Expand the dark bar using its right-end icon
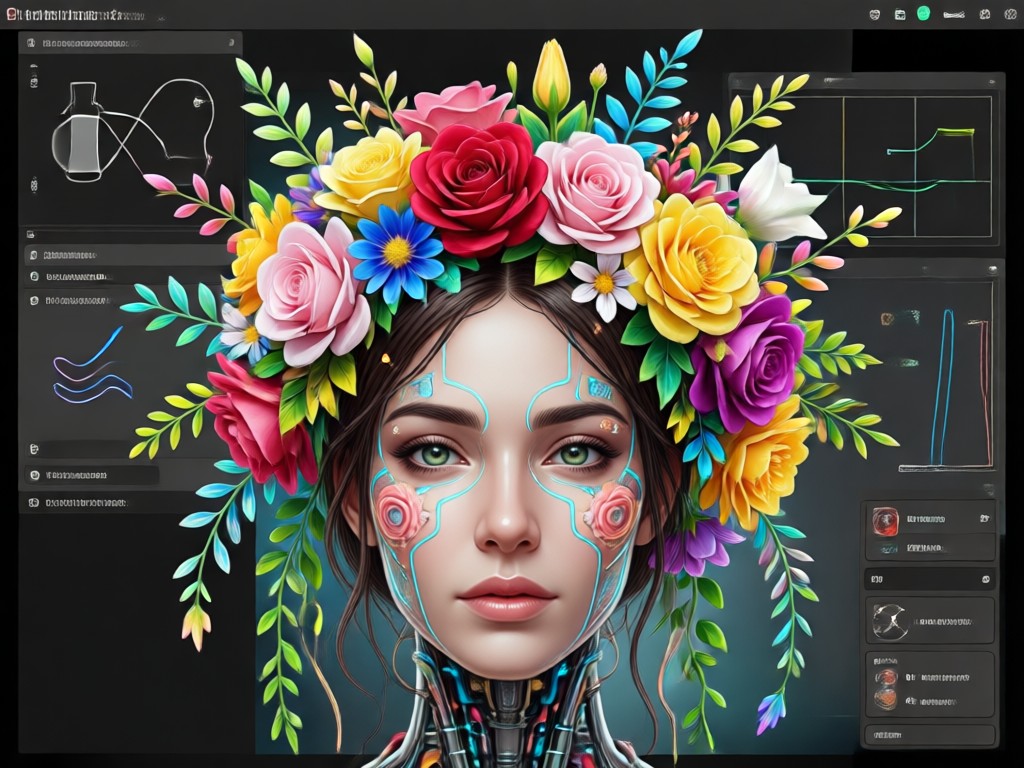This screenshot has height=768, width=1024. tap(985, 579)
